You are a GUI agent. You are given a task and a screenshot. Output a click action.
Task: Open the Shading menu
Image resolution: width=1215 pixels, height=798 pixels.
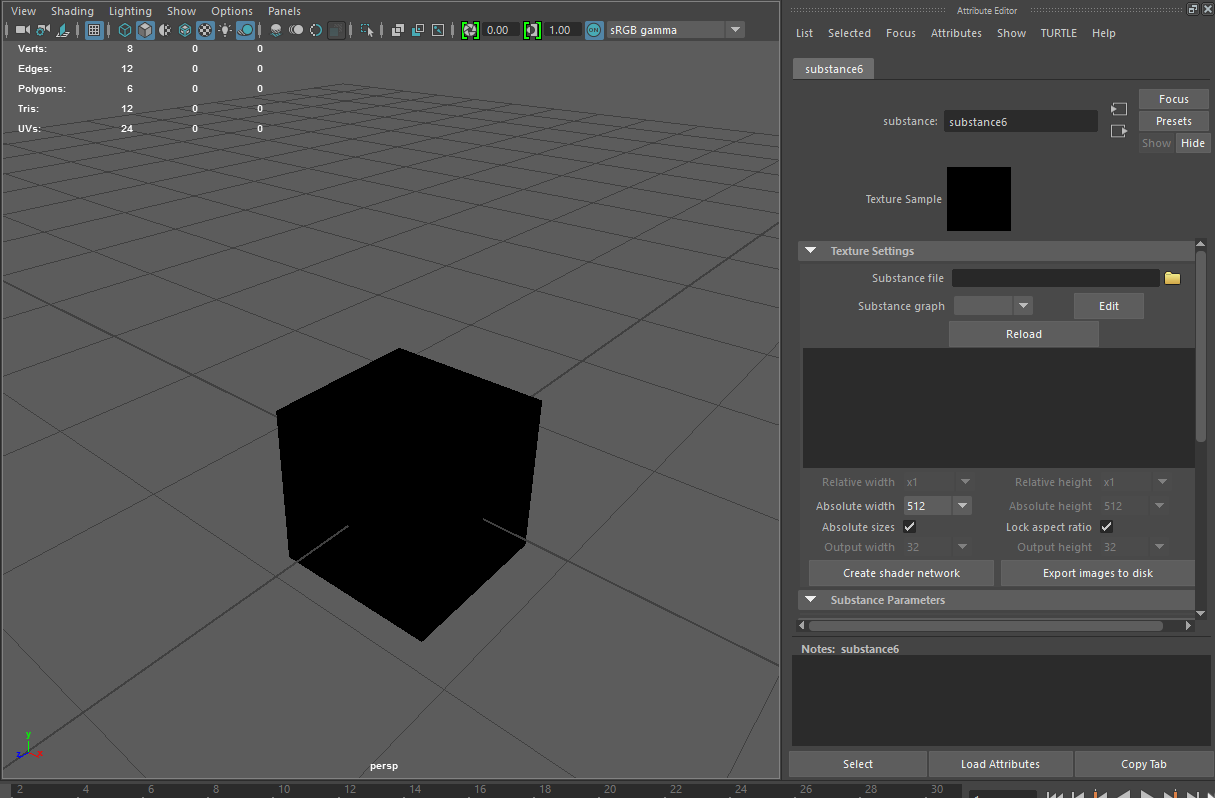click(72, 10)
